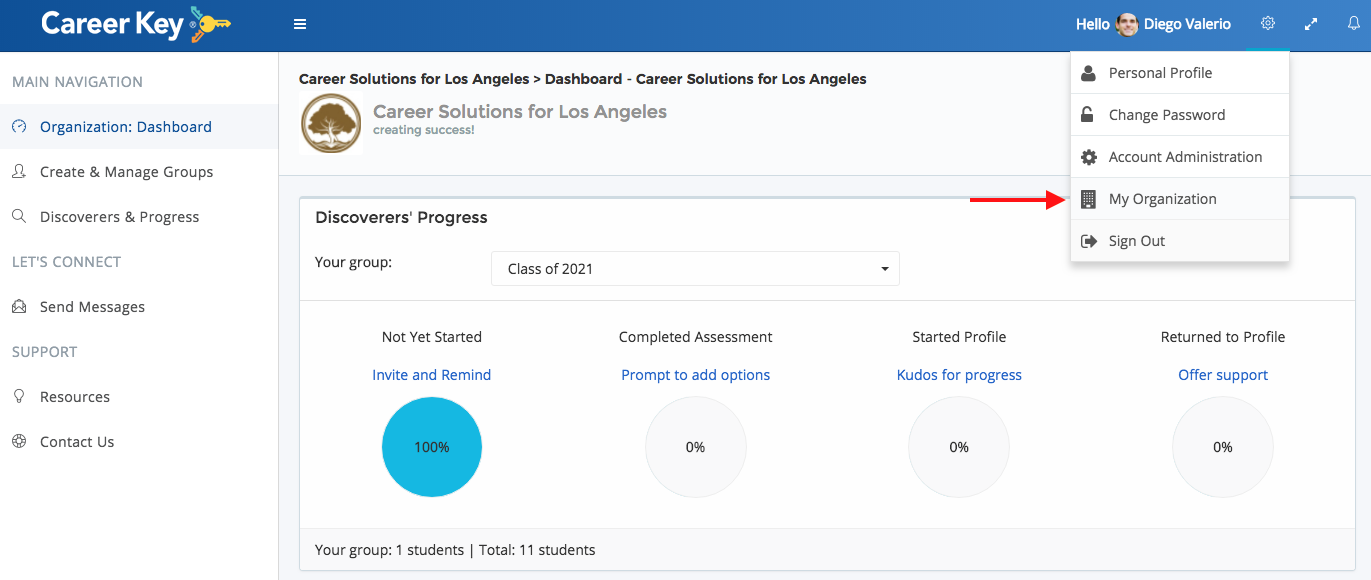Click the 'Your group:' field label
The image size is (1371, 580).
353,263
